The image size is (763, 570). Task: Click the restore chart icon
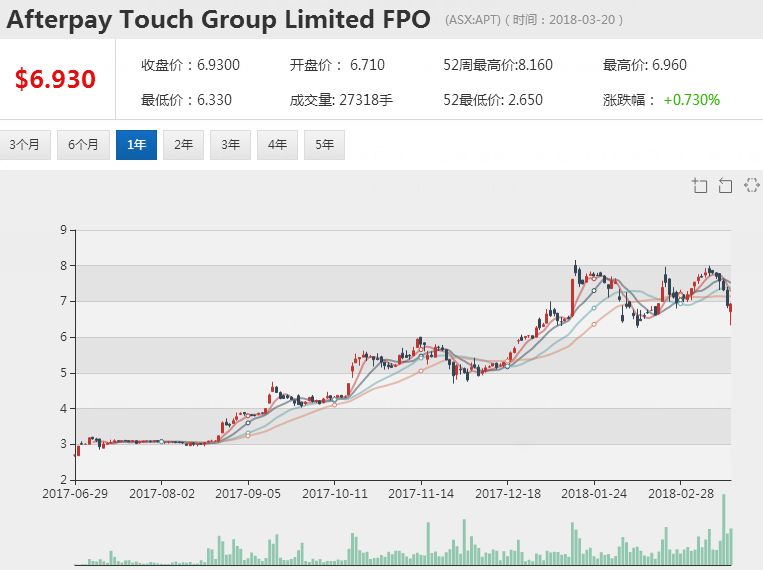pos(751,185)
